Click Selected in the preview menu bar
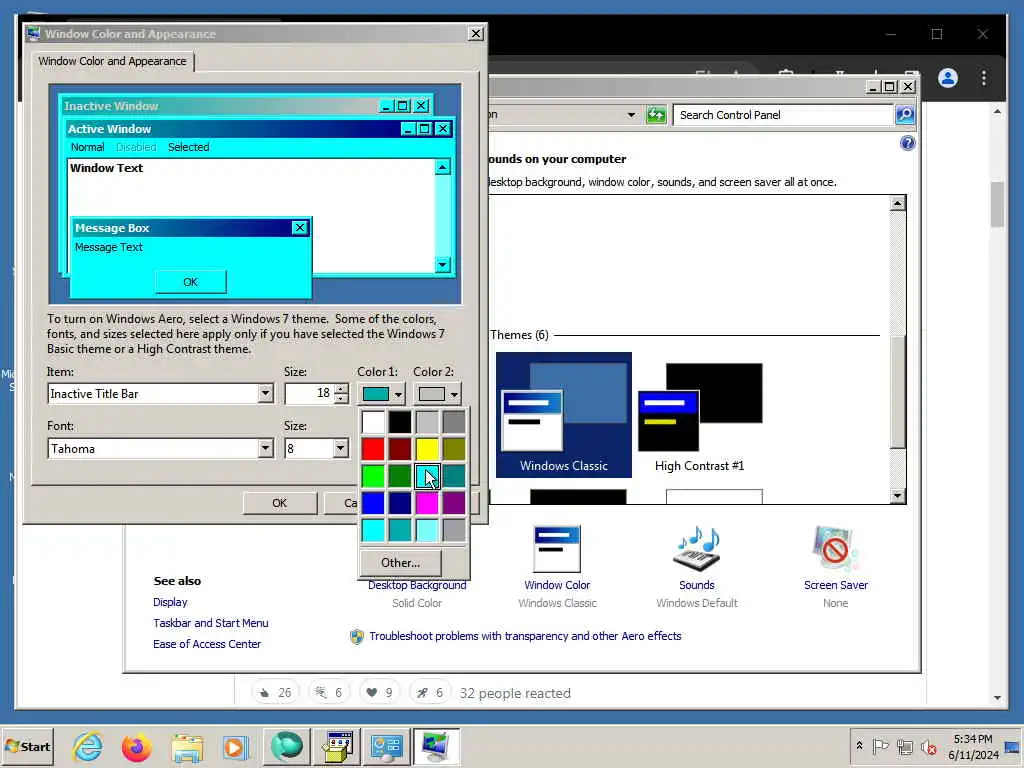 [189, 148]
